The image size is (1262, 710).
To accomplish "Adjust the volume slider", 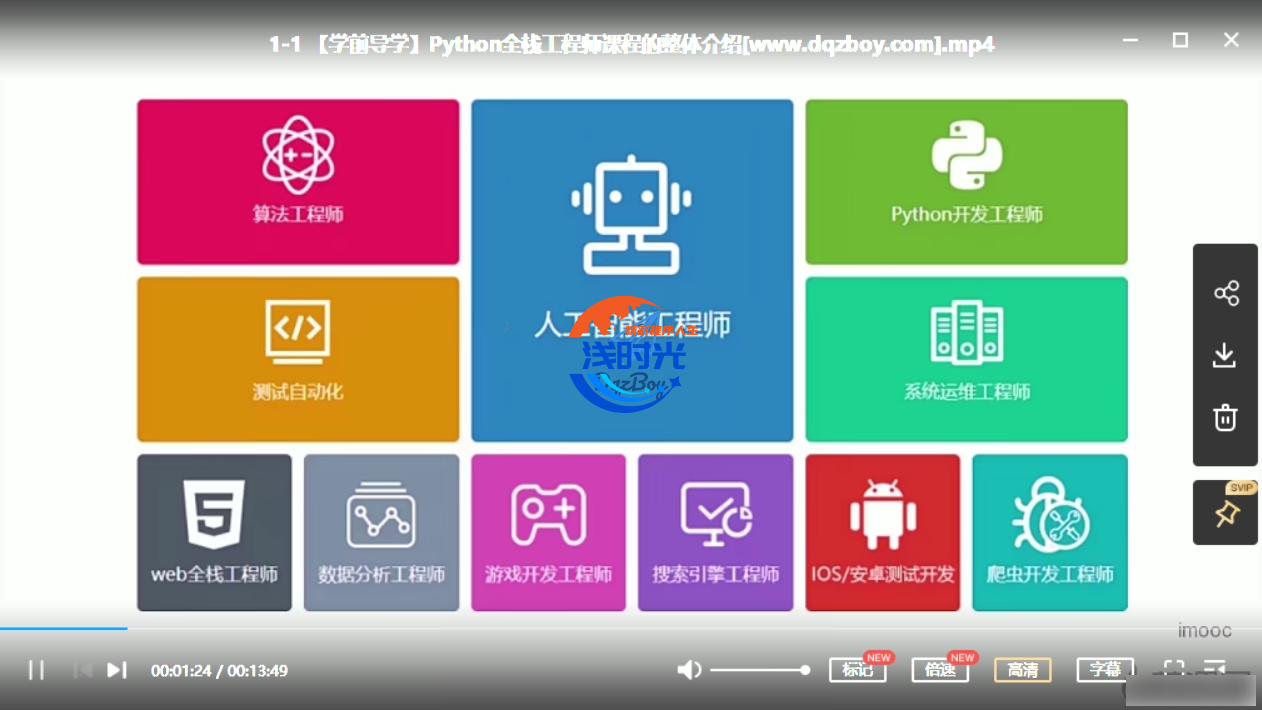I will coord(760,670).
